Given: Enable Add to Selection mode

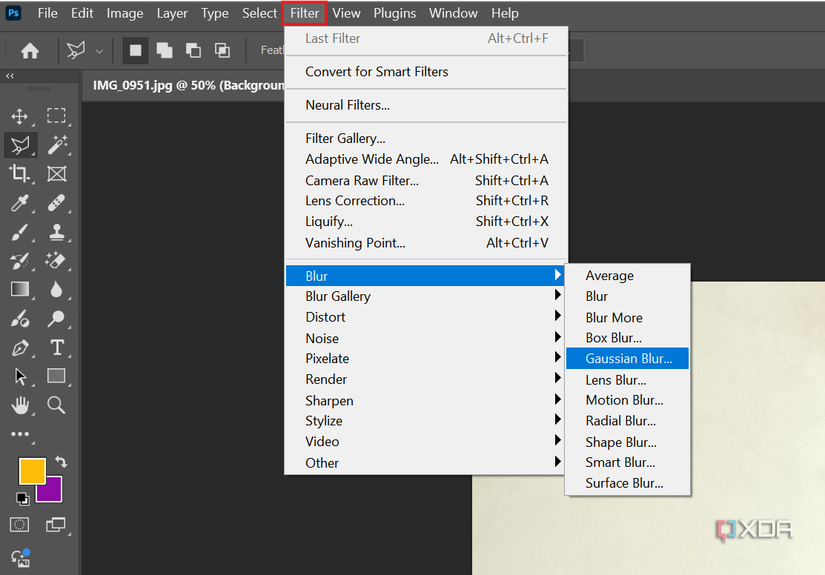Looking at the screenshot, I should 165,51.
